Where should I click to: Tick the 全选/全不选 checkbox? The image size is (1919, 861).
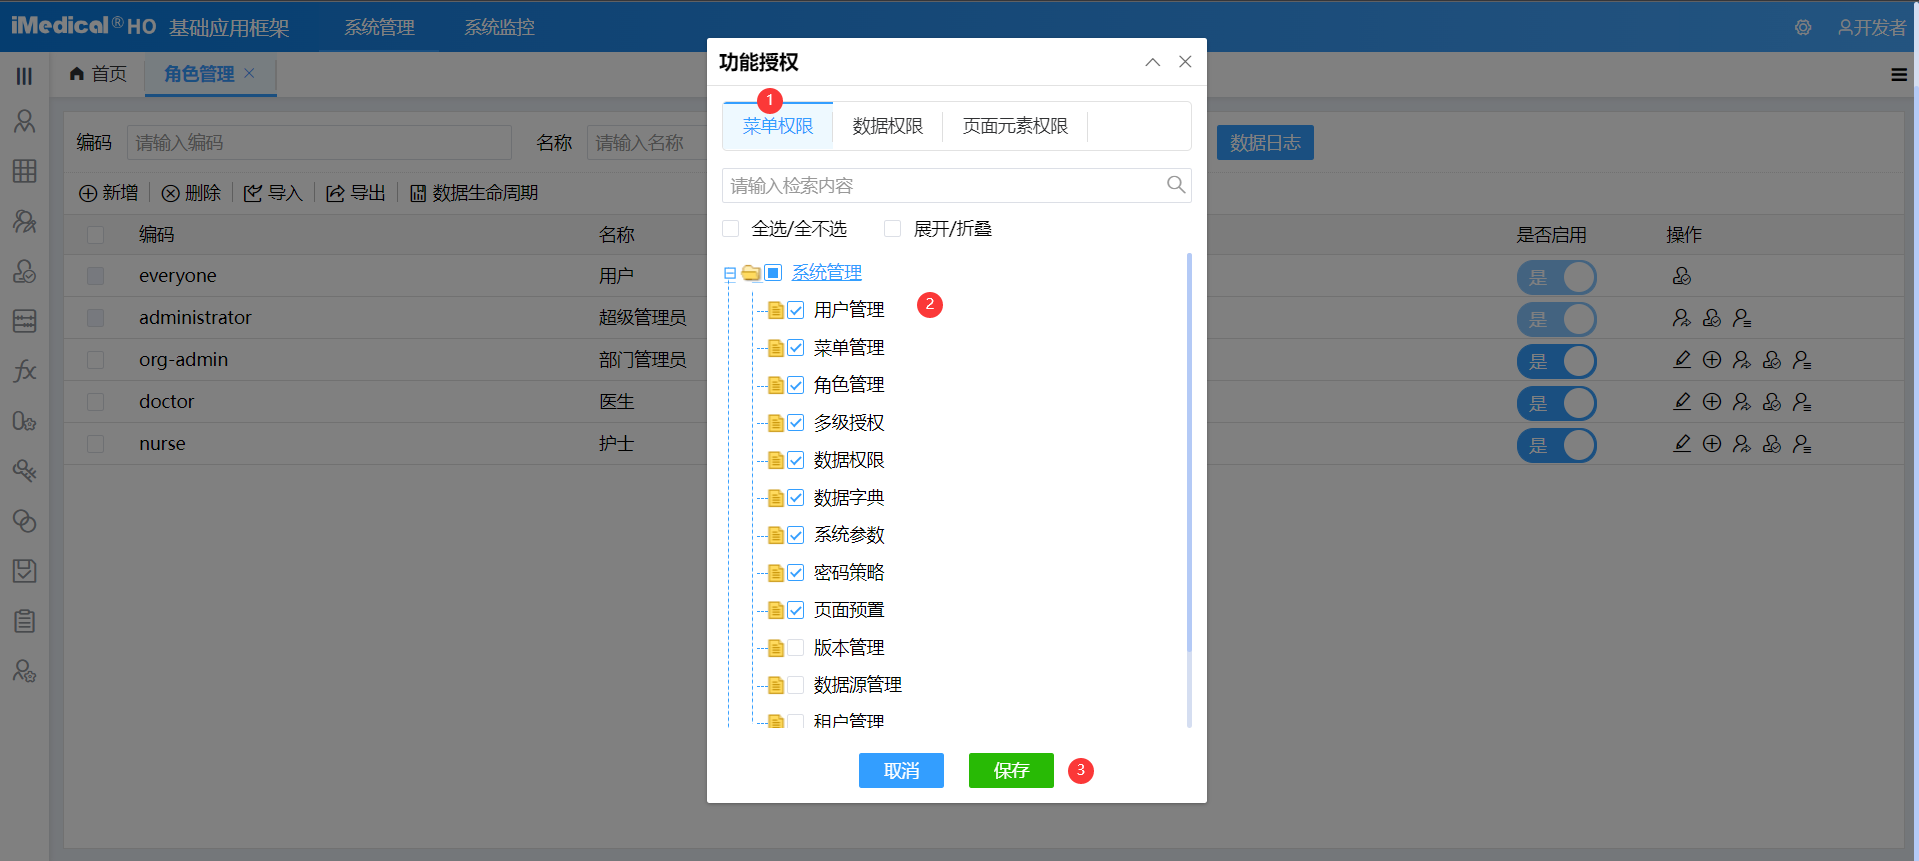coord(731,229)
